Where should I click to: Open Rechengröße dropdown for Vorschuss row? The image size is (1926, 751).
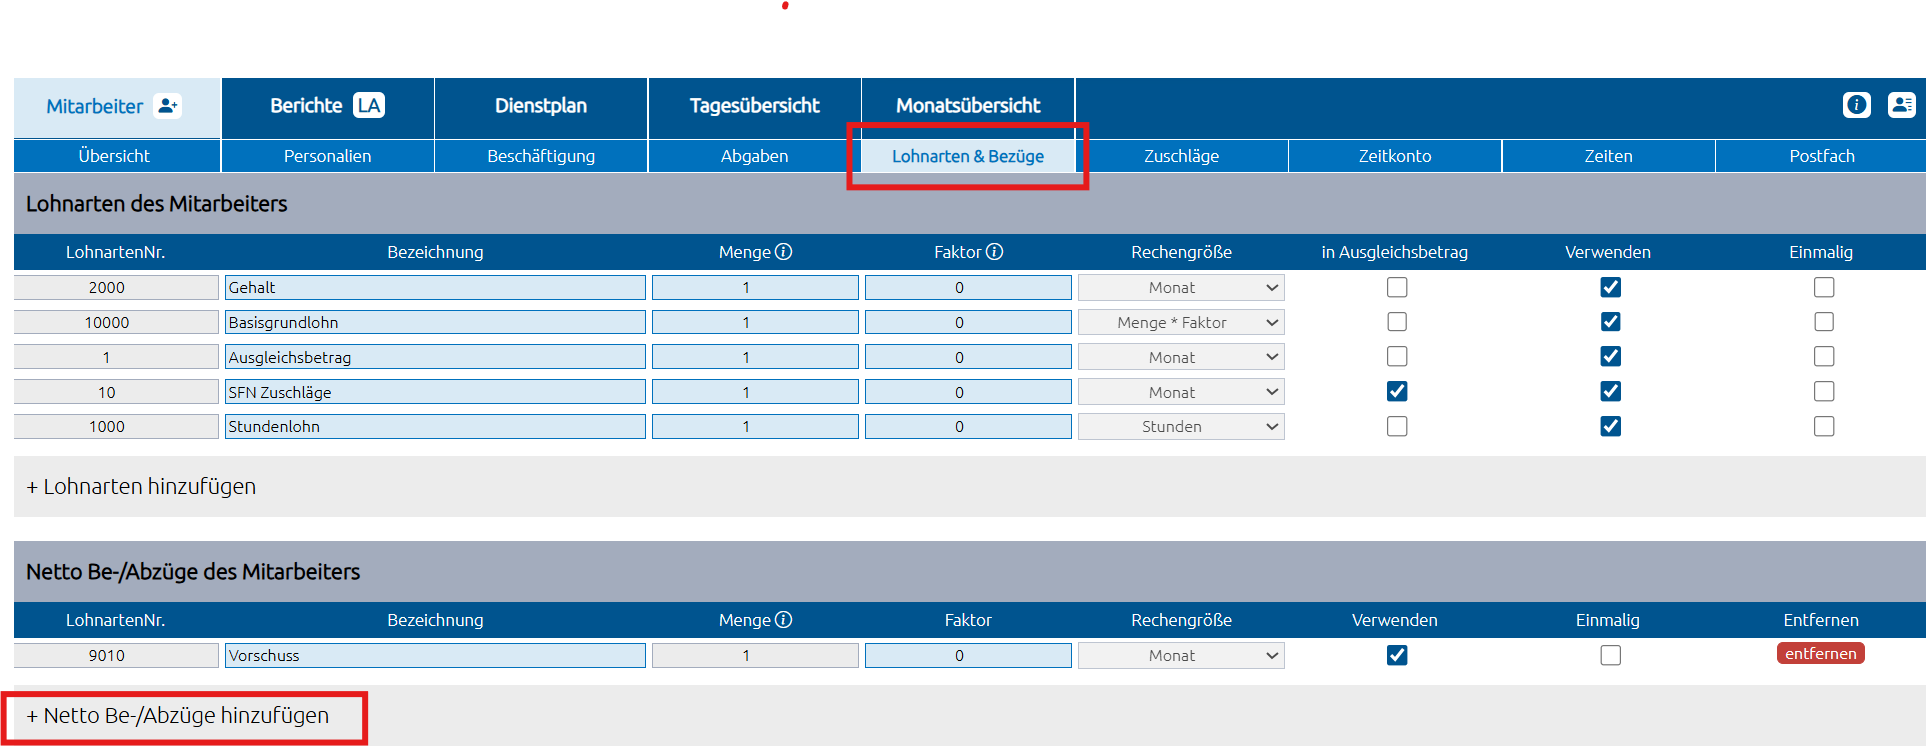(1181, 656)
